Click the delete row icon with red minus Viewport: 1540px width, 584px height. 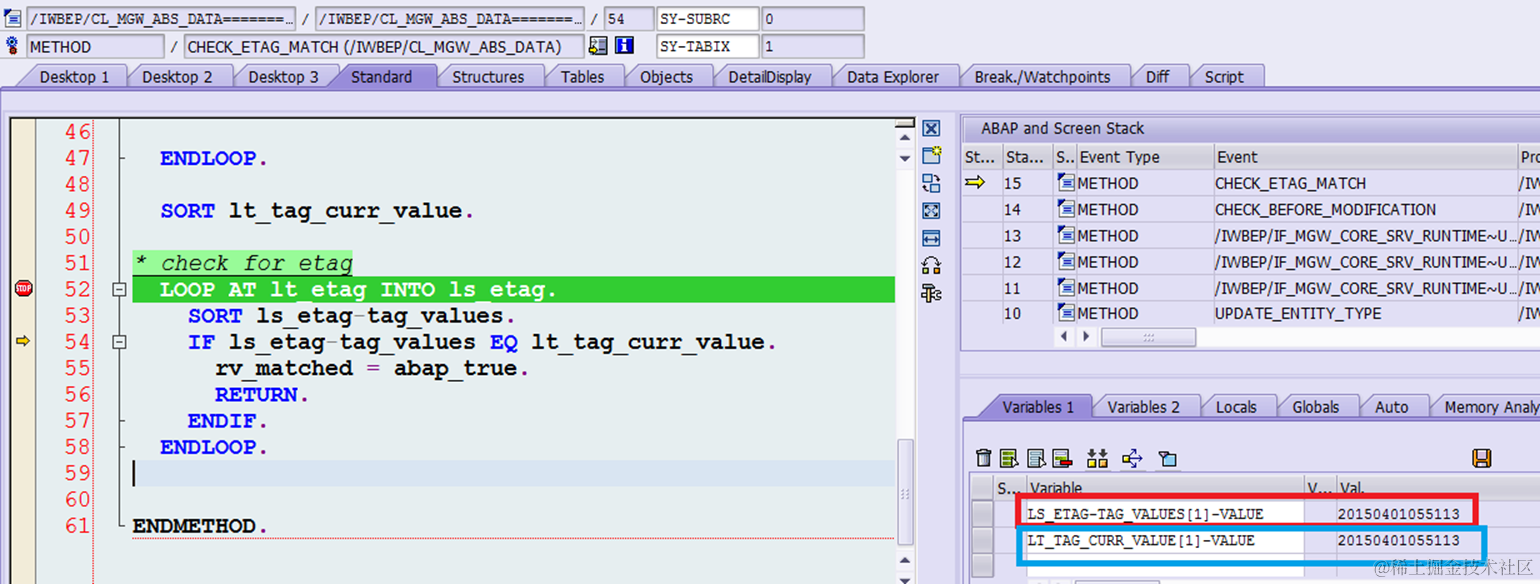pos(1062,458)
